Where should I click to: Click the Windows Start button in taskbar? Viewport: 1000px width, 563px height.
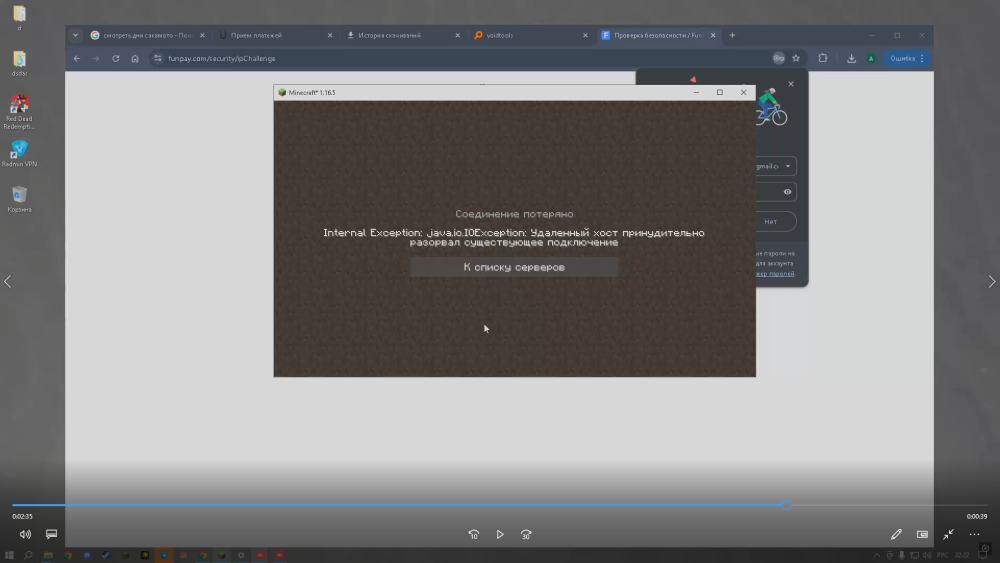[x=9, y=555]
